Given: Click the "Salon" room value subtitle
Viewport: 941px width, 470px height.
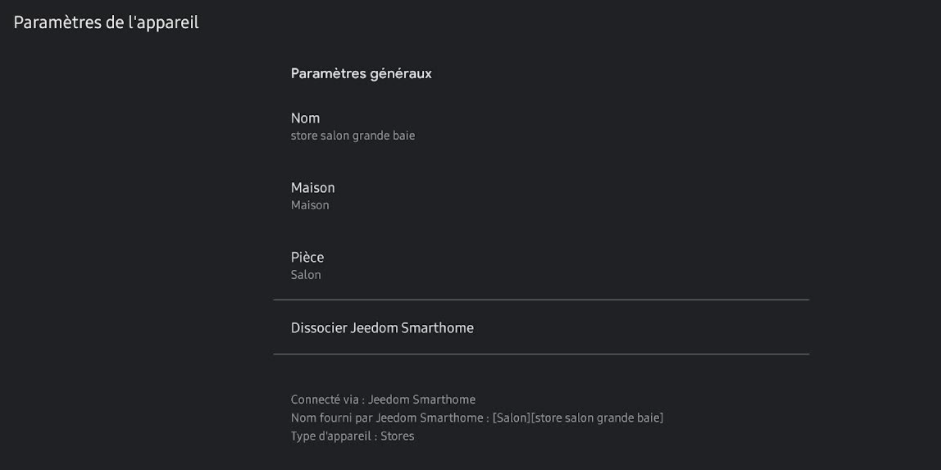Looking at the screenshot, I should (305, 275).
